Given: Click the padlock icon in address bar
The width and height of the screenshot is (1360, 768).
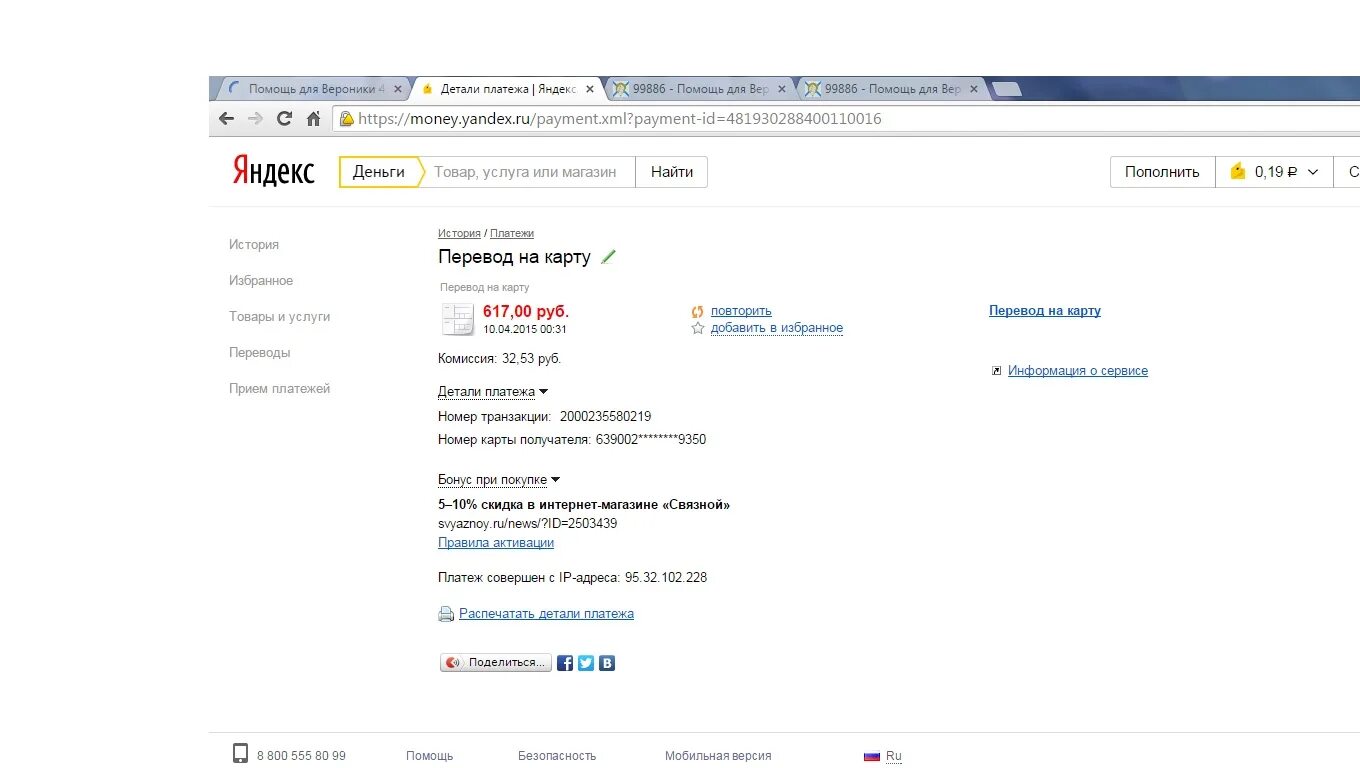Looking at the screenshot, I should click(x=347, y=119).
